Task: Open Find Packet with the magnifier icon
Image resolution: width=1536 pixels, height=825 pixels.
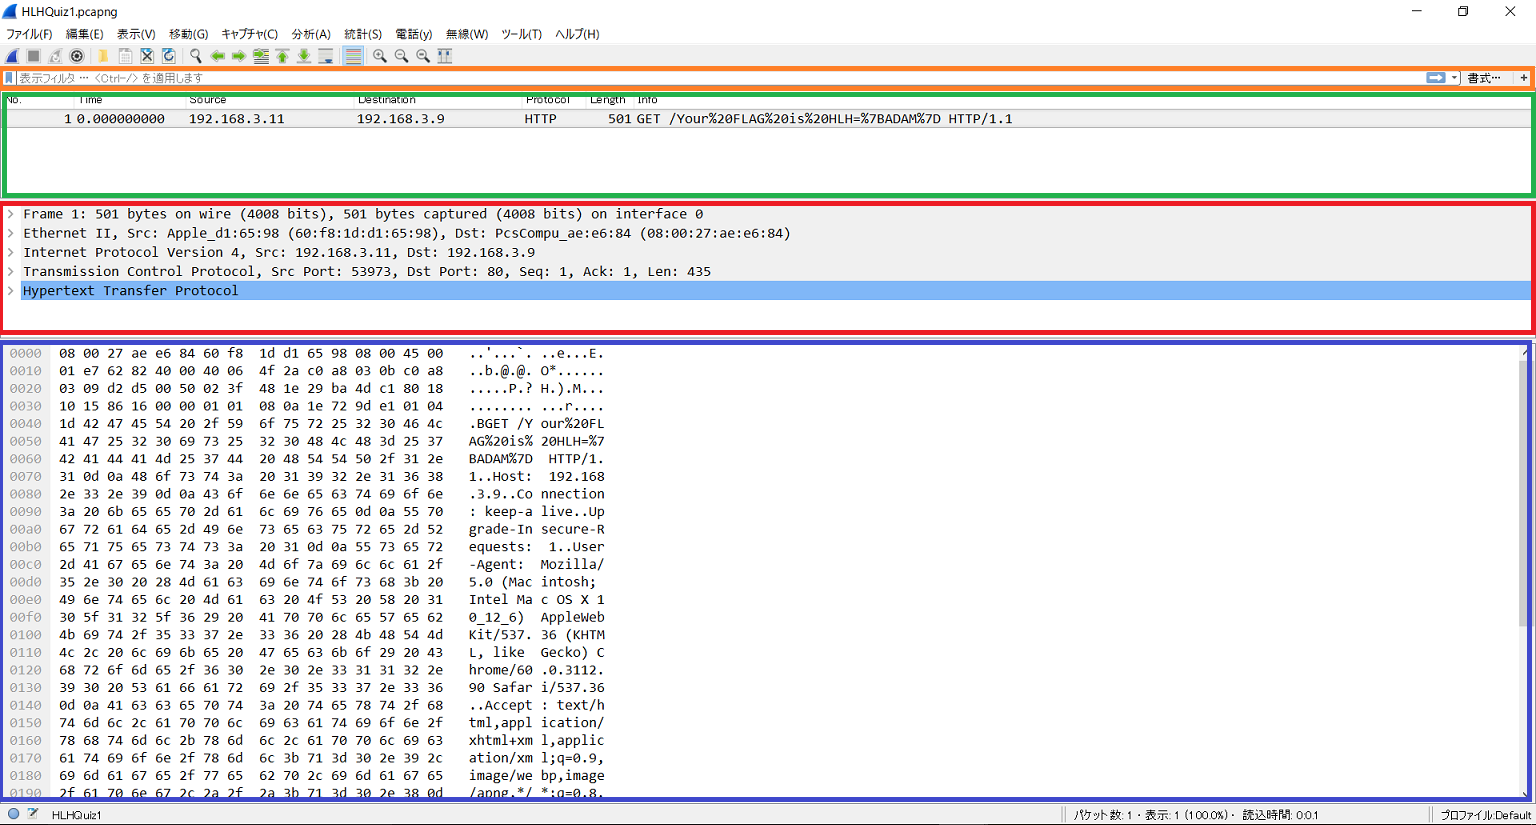Action: tap(196, 56)
